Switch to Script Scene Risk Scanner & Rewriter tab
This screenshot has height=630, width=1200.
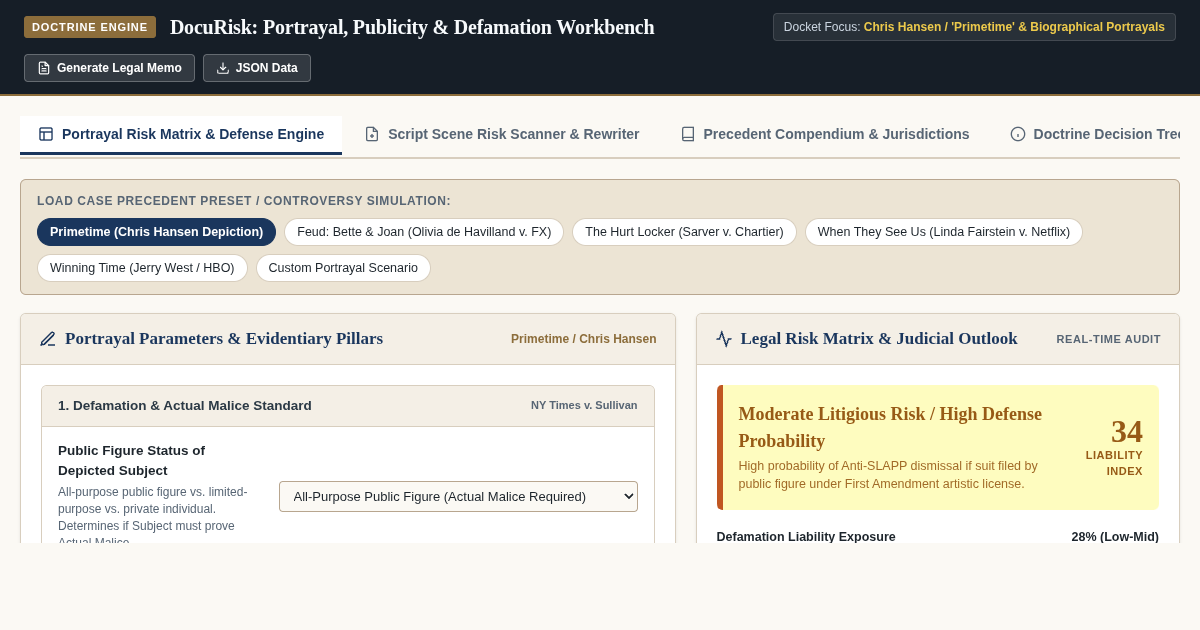coord(502,134)
